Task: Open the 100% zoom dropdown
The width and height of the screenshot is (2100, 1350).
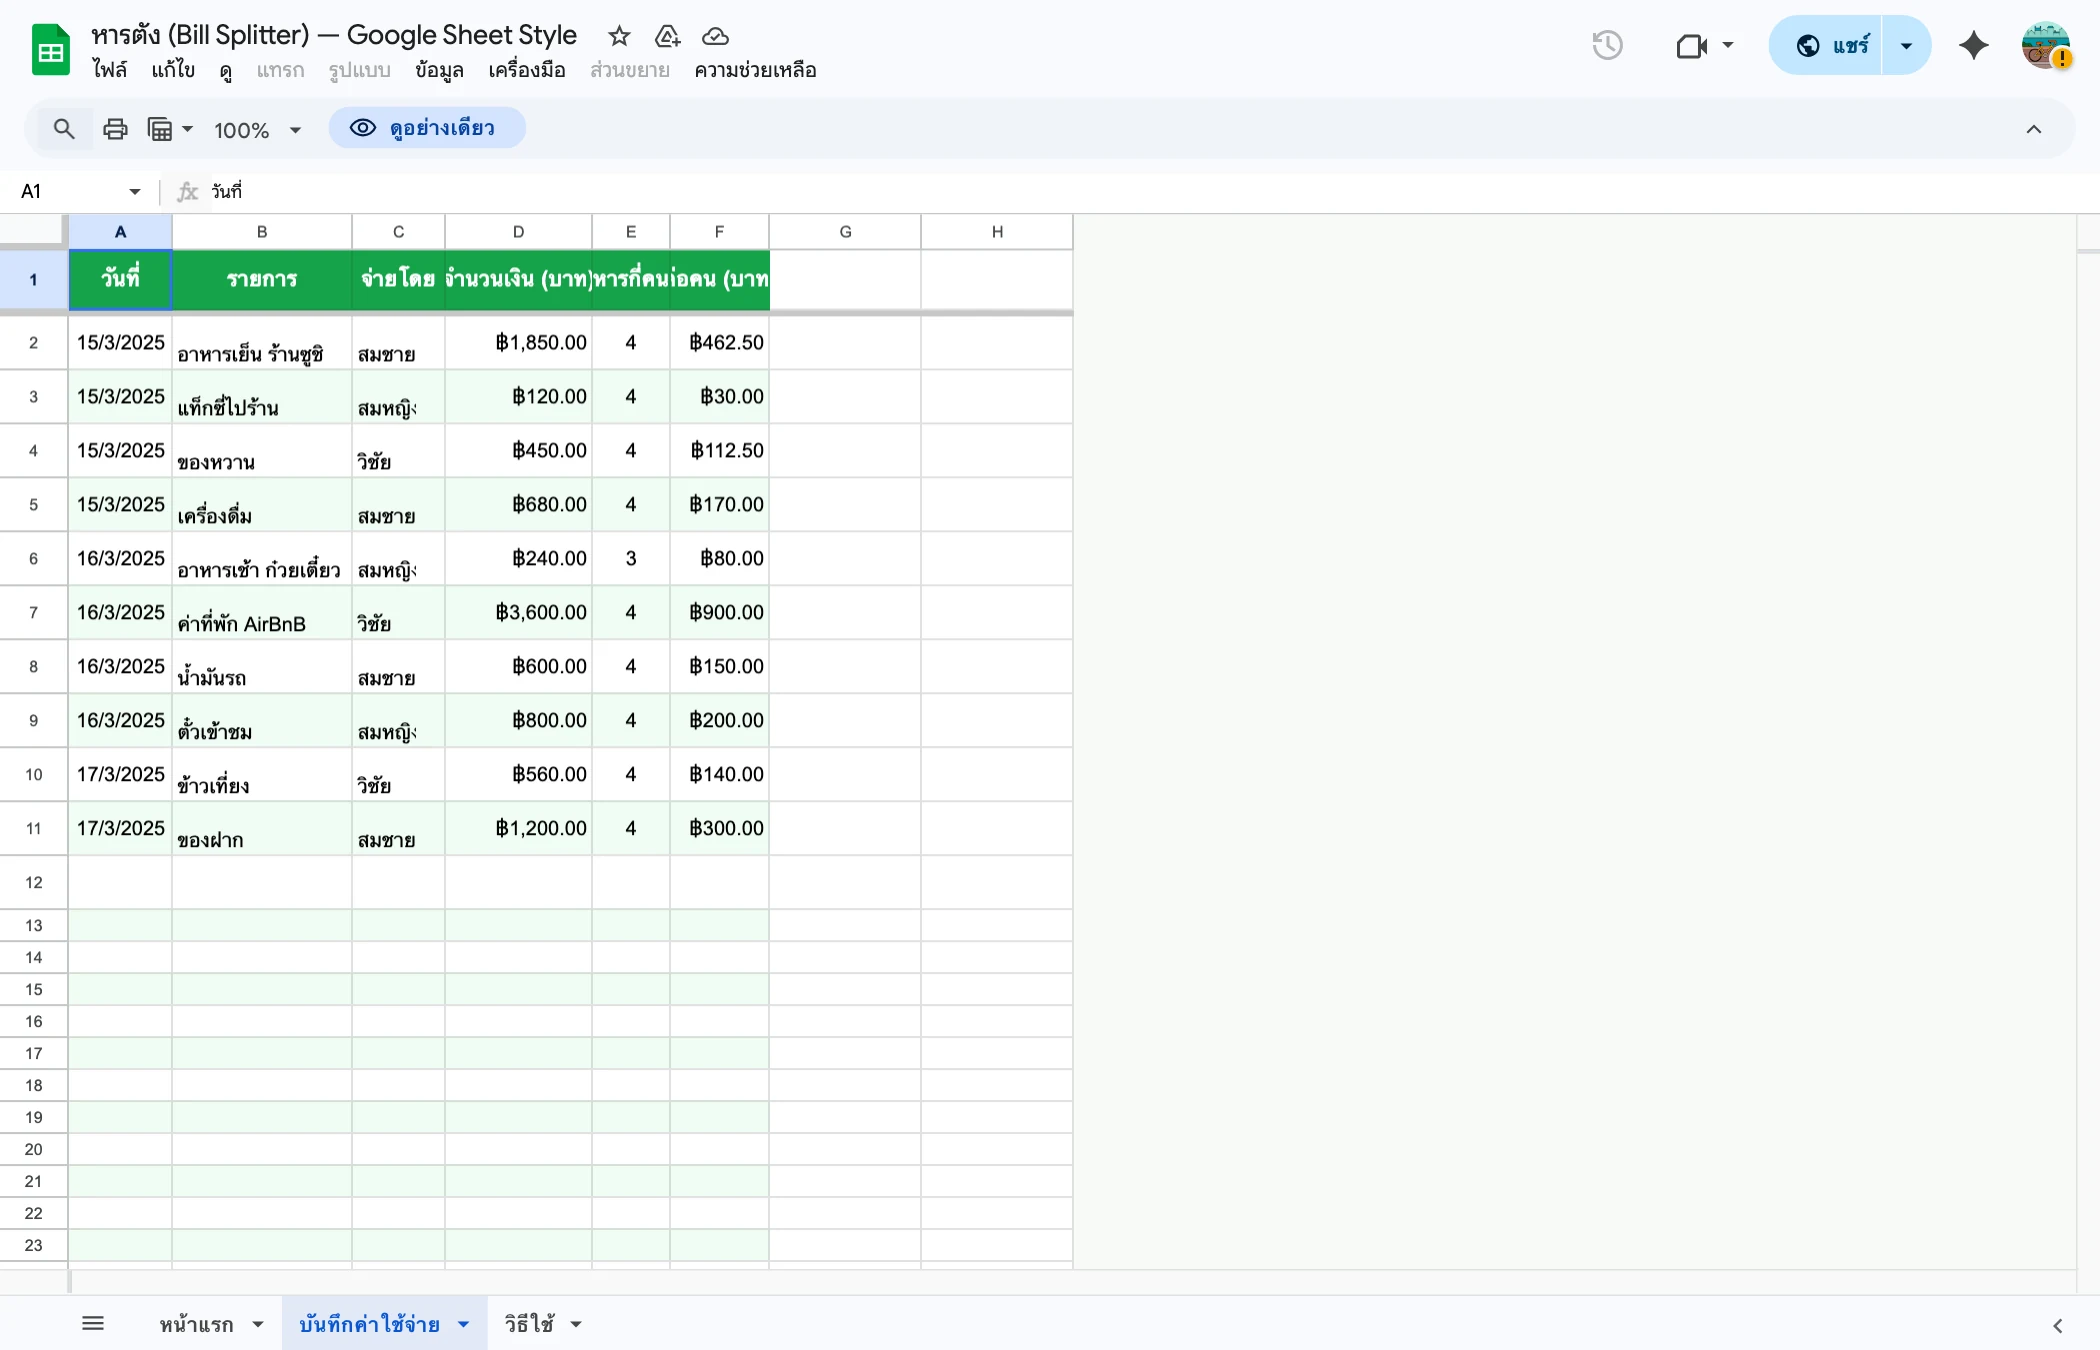Action: click(x=257, y=130)
